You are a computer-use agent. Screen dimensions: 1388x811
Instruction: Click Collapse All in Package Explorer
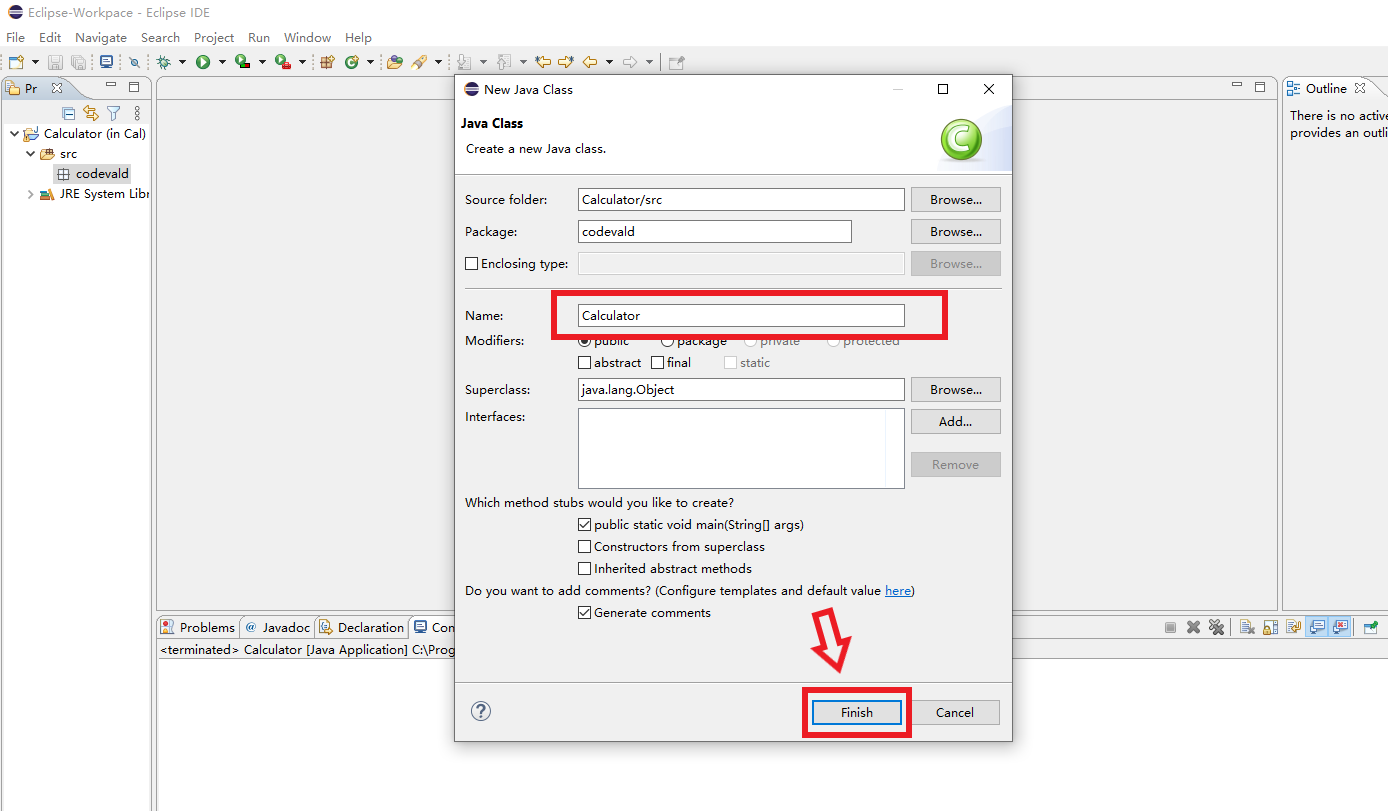[x=69, y=113]
